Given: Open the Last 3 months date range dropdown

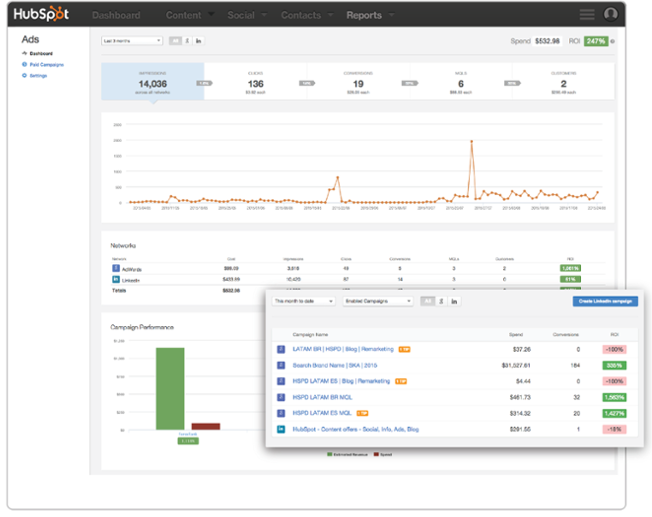Looking at the screenshot, I should (132, 41).
